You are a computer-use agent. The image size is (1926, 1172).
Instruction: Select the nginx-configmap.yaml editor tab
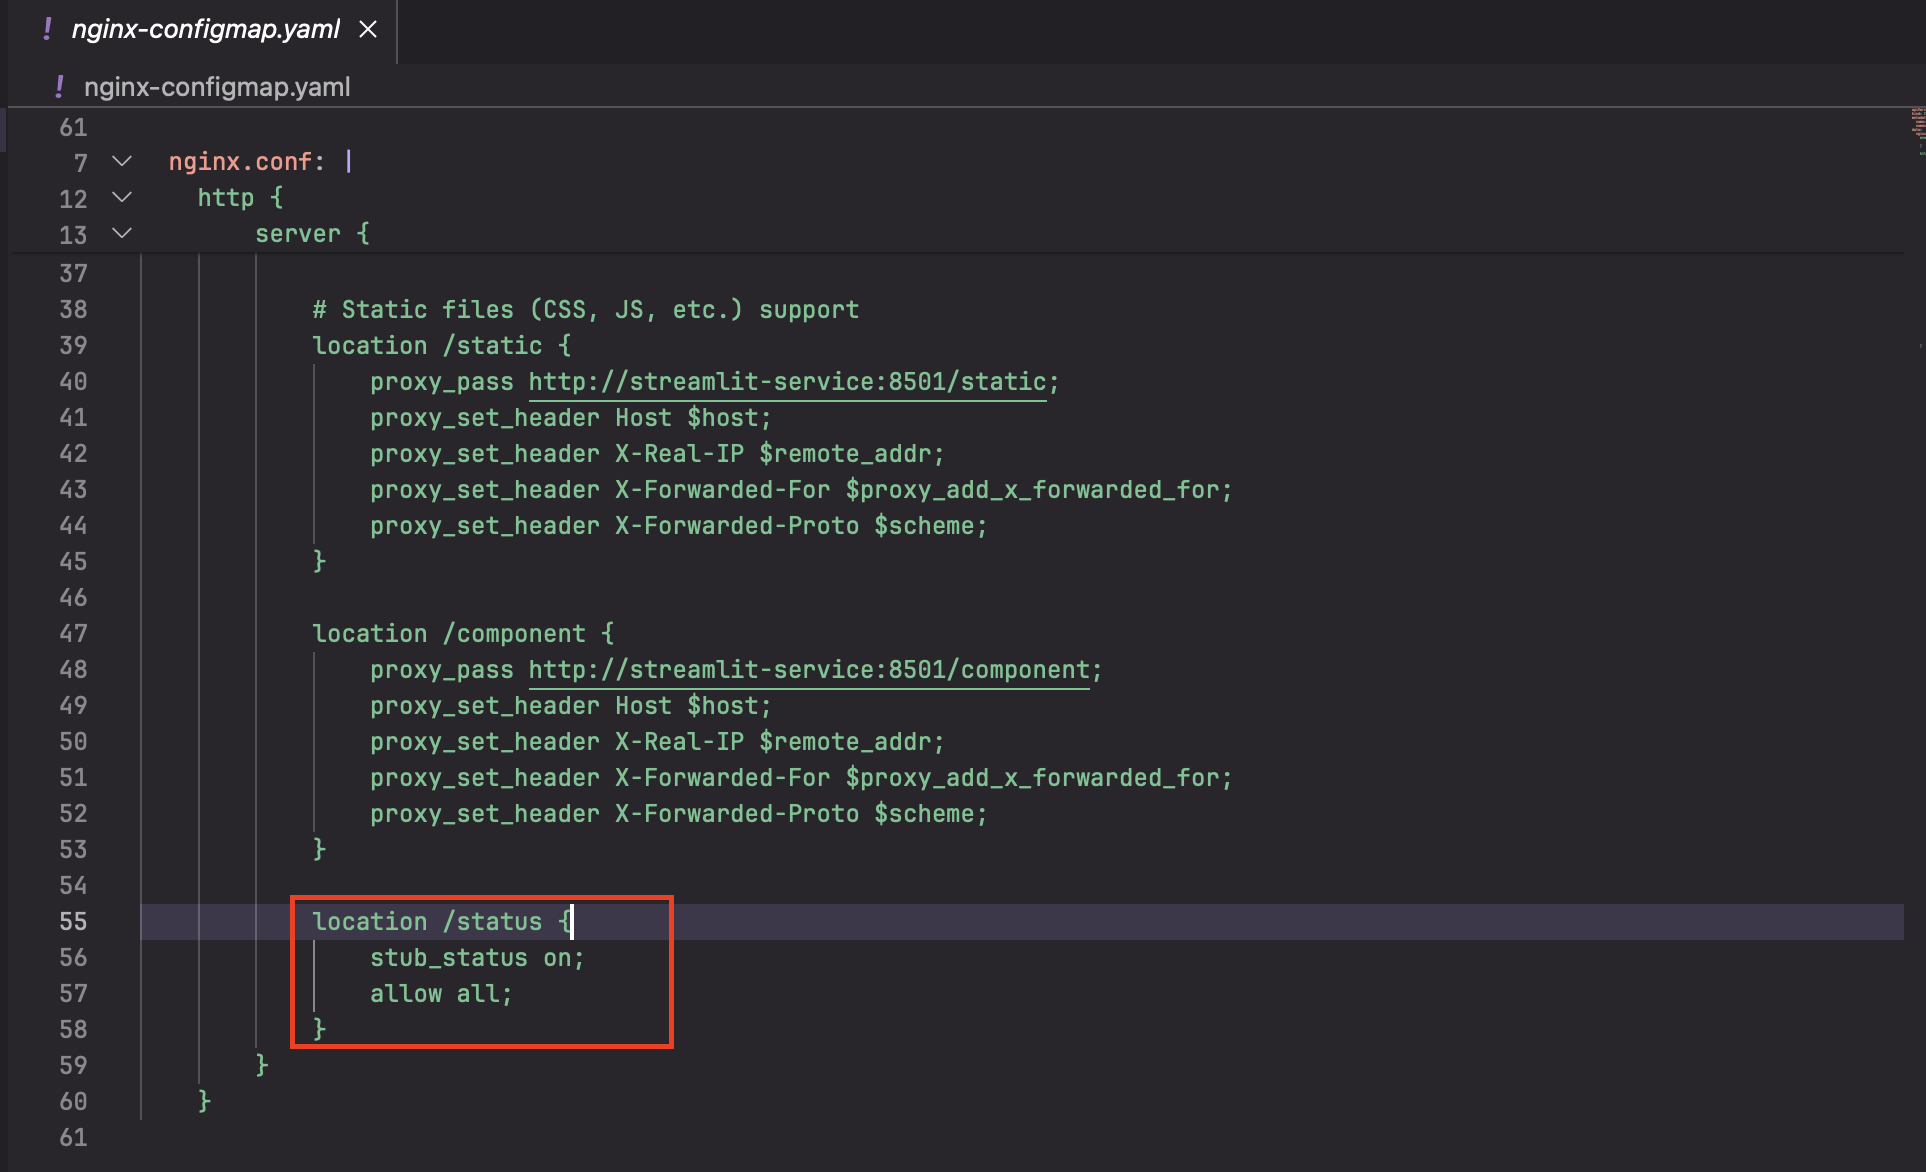coord(205,29)
